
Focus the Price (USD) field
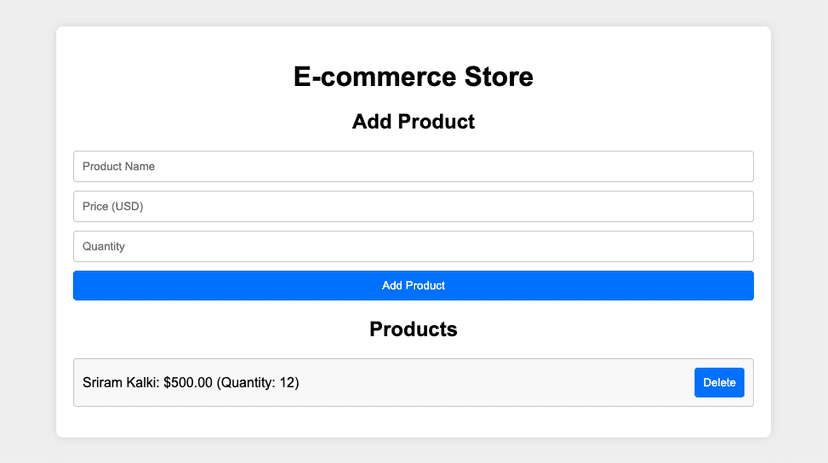click(x=413, y=206)
